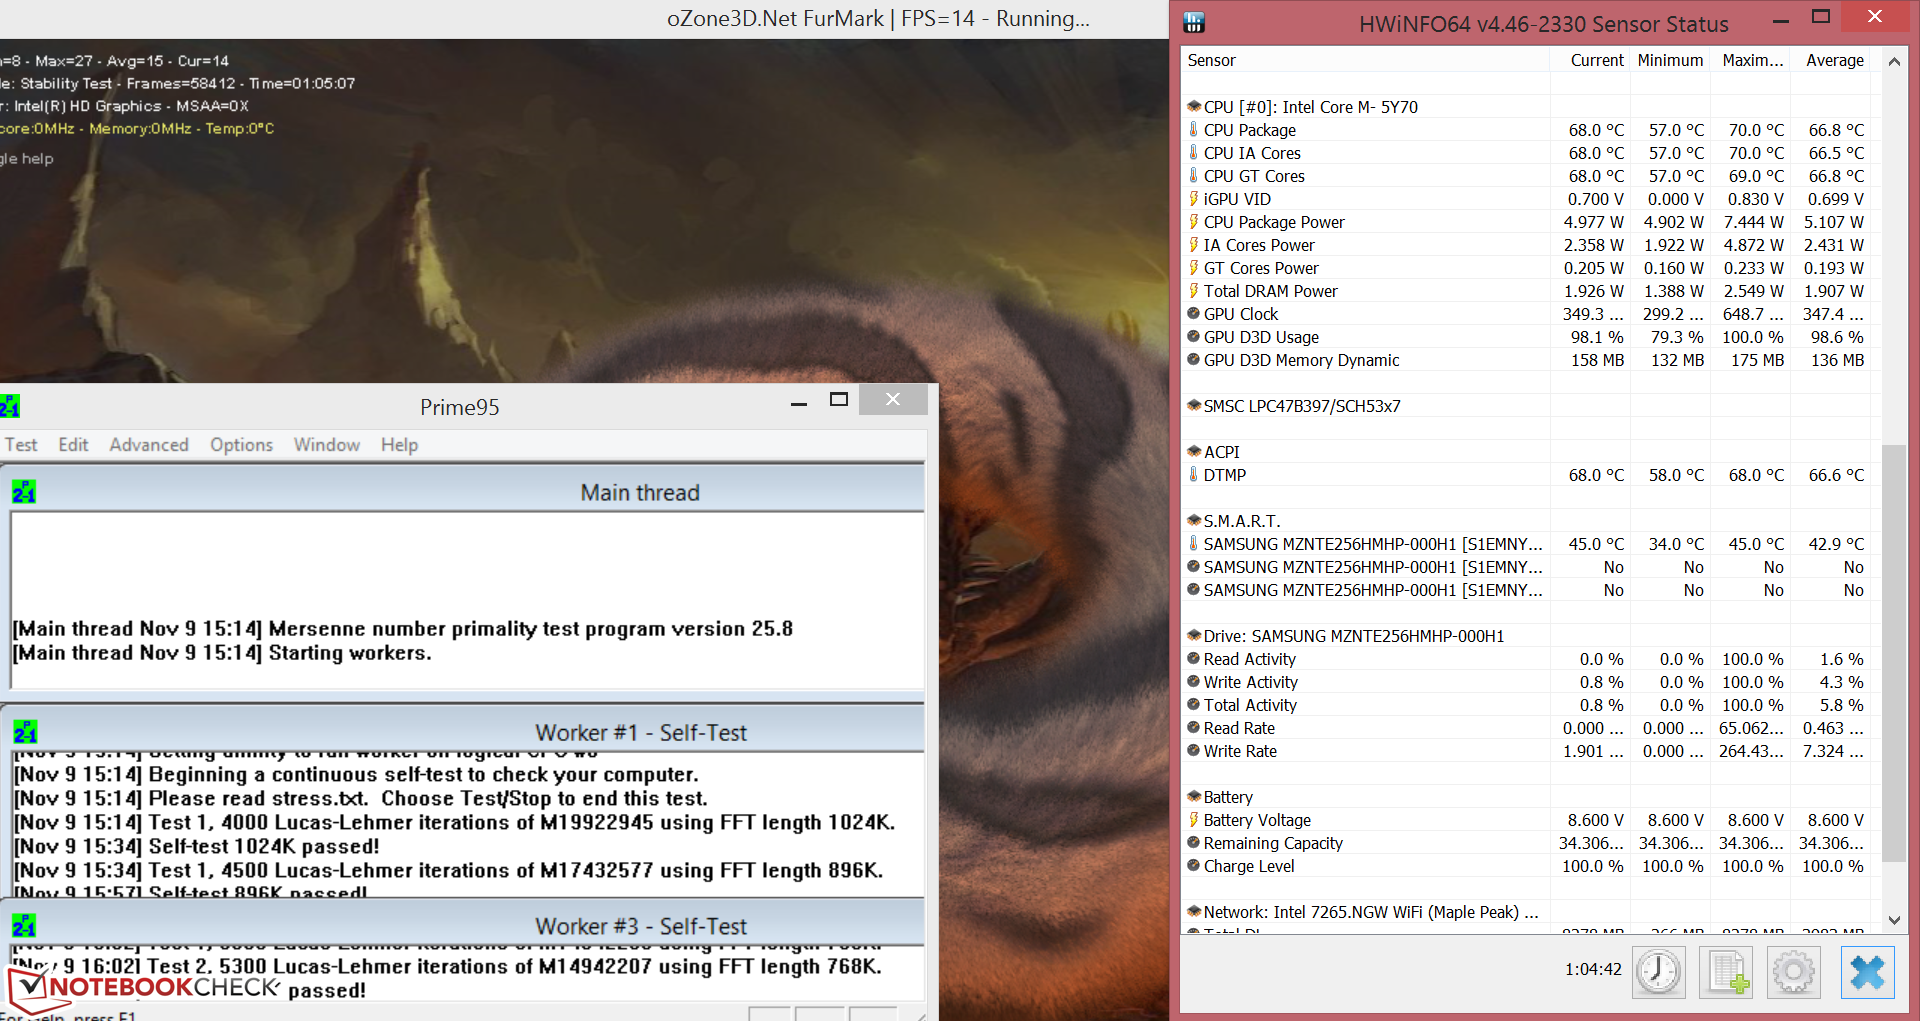Image resolution: width=1920 pixels, height=1021 pixels.
Task: Click the HWiNFO64 vertical scrollbar thumb
Action: [x=1894, y=653]
